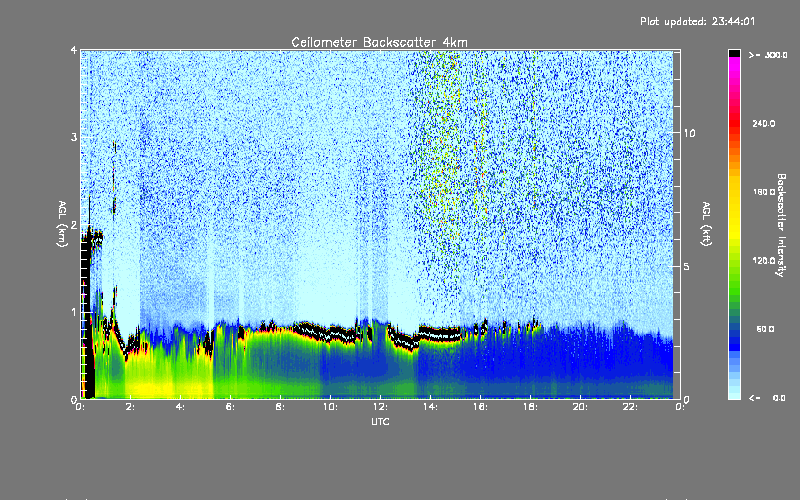
Task: Click the red segment of the colorbar
Action: point(734,125)
